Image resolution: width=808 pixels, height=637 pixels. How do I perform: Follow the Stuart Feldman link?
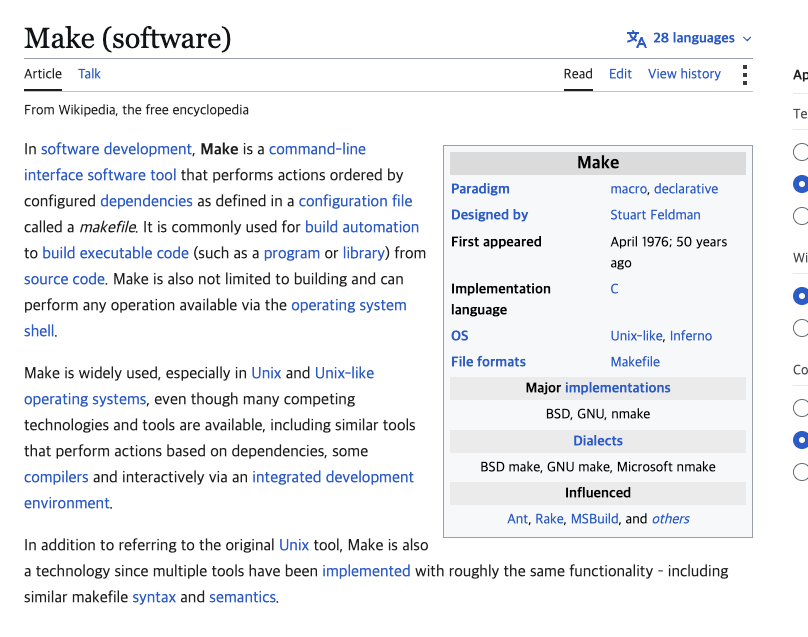(655, 215)
